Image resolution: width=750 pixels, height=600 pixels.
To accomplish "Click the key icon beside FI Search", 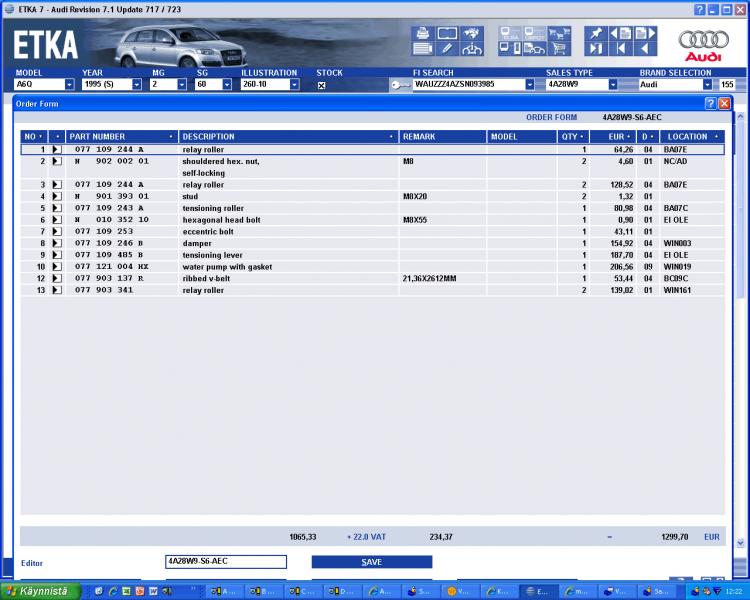I will click(398, 85).
